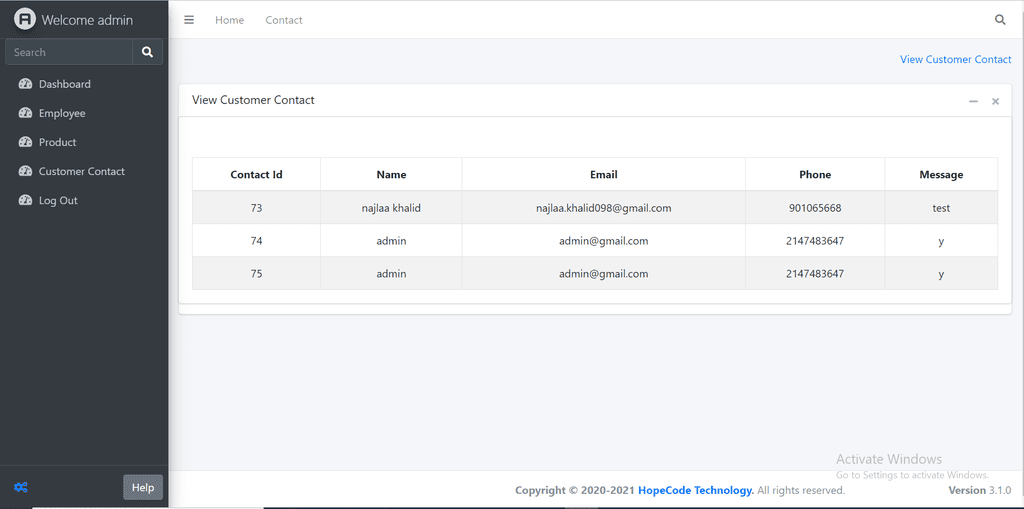
Task: Close the View Customer Contact card
Action: pyautogui.click(x=995, y=101)
